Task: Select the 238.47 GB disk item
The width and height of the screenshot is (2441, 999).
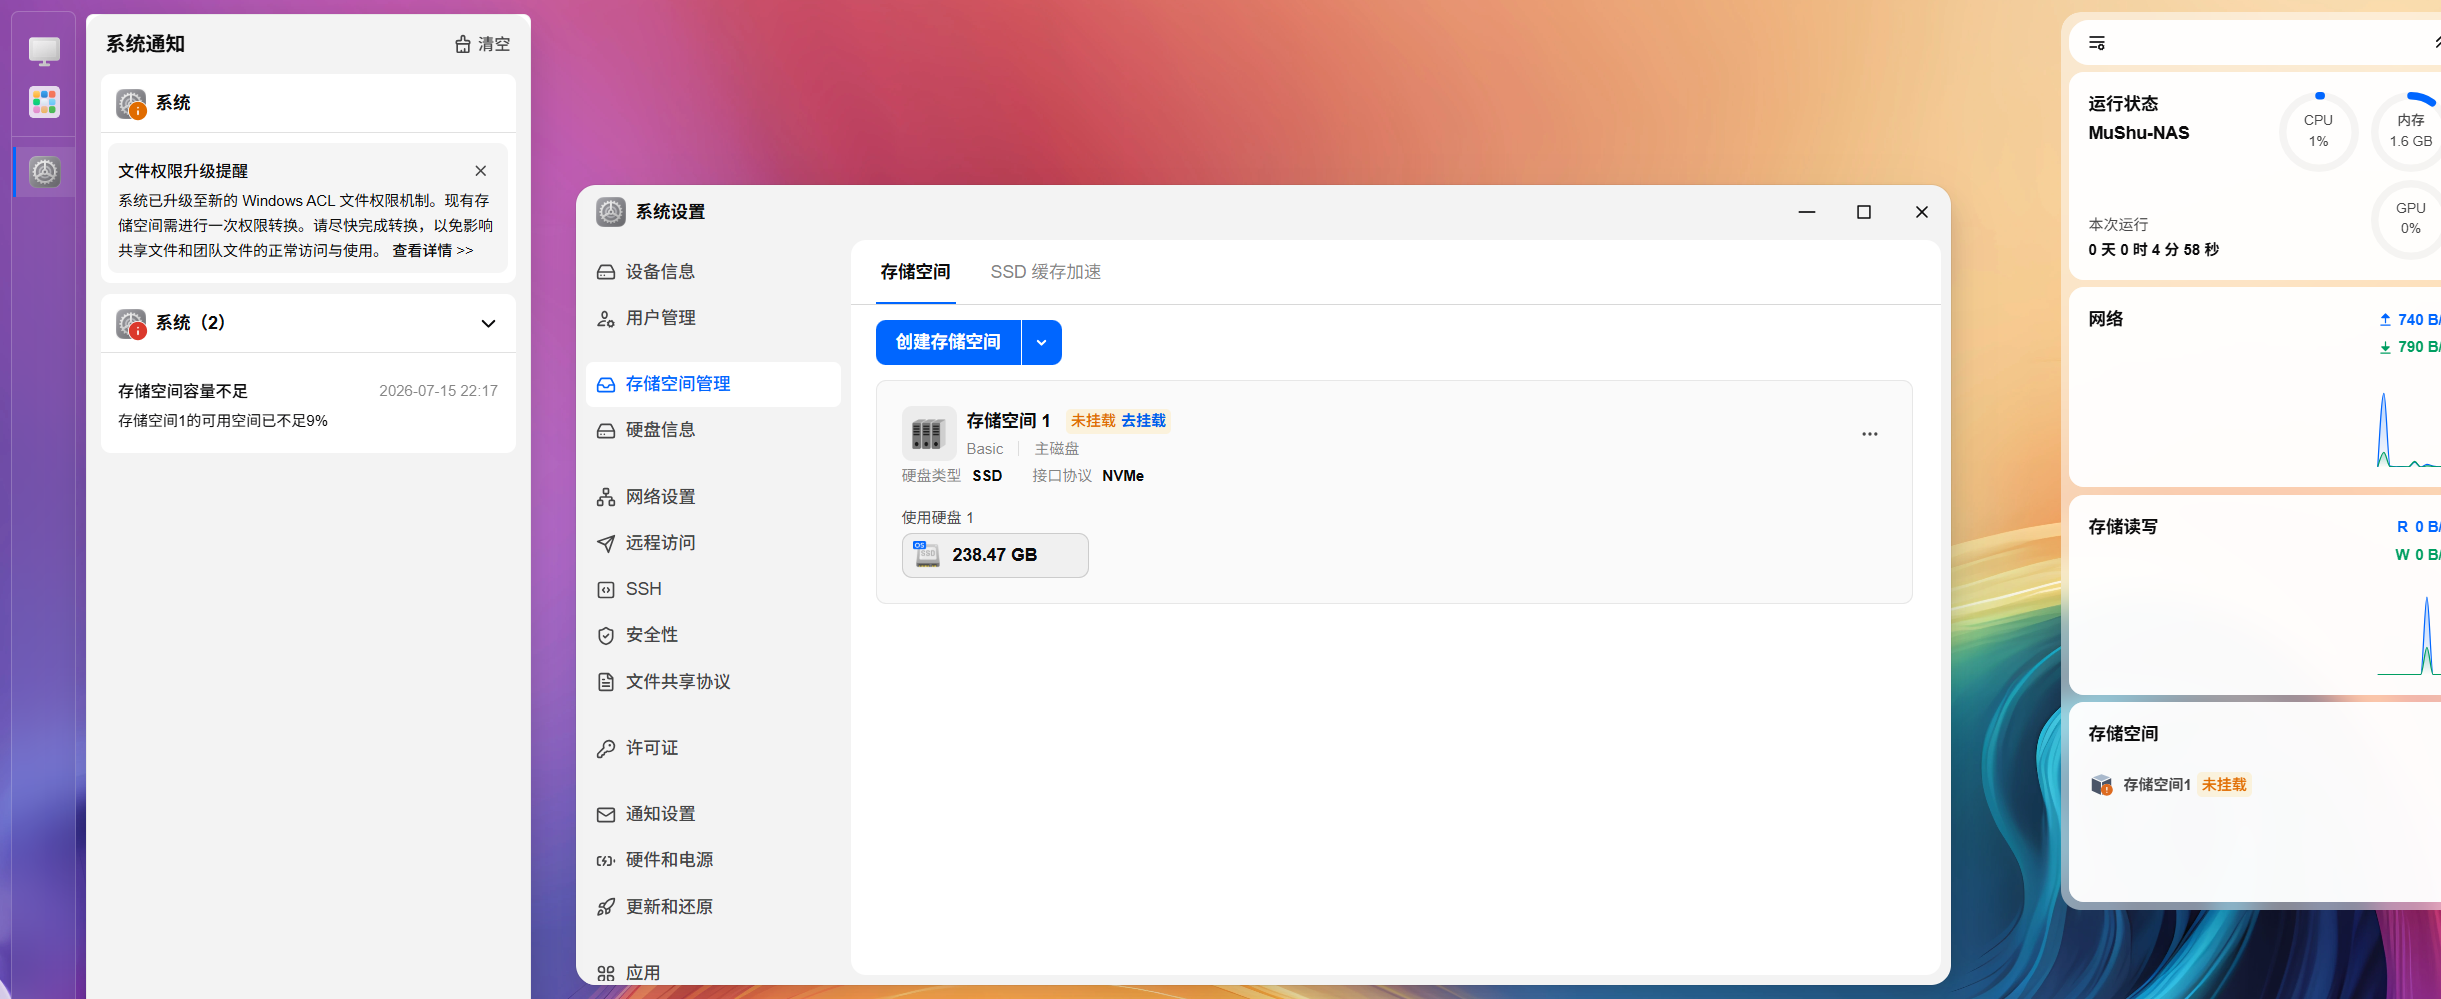Action: pyautogui.click(x=995, y=555)
